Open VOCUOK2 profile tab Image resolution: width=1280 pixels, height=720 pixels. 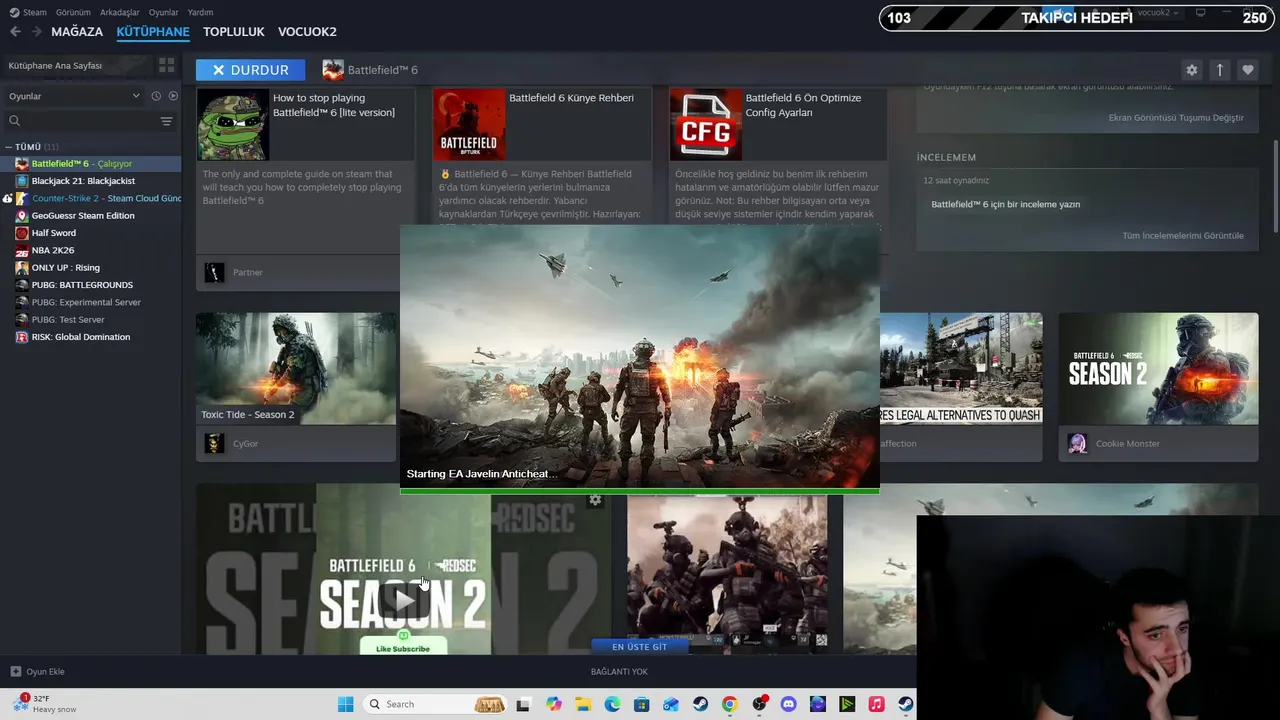pyautogui.click(x=307, y=32)
